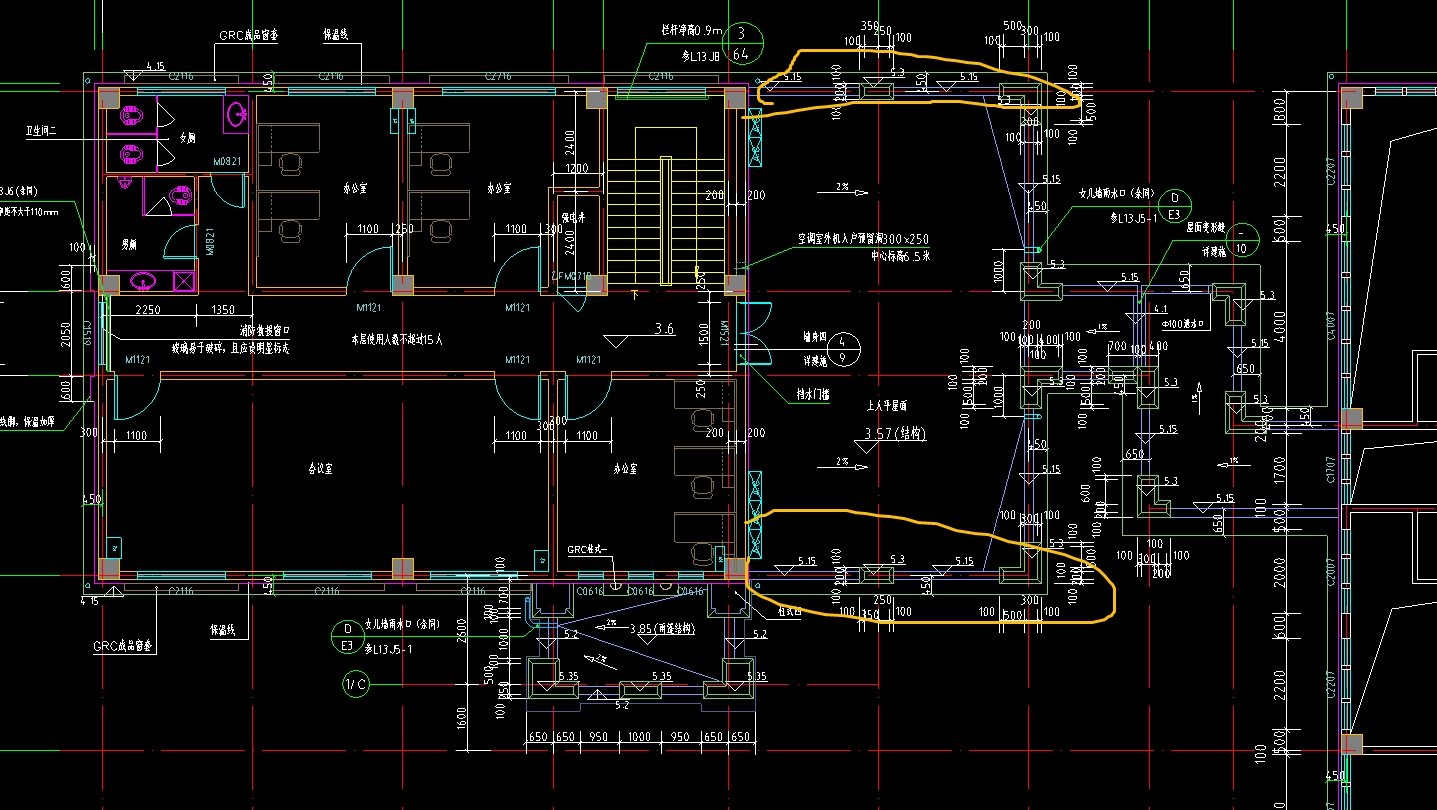Click the 空调室外机入户预留洞300×250 note
1437x810 pixels.
point(862,240)
